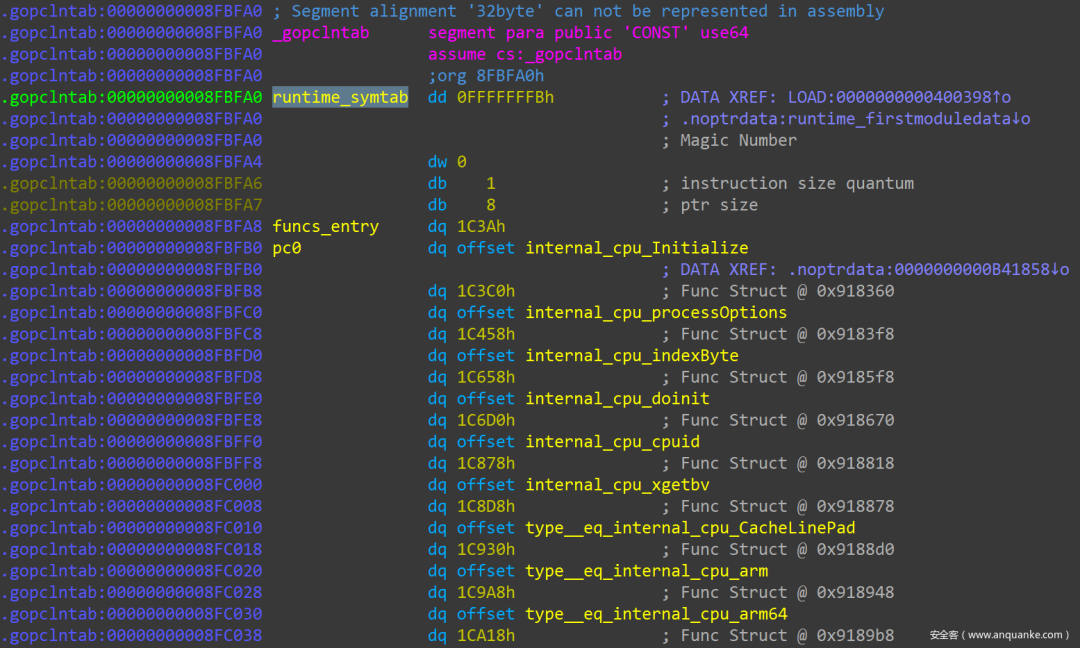The image size is (1080, 648).
Task: Click the type__eq_internal_cpu_arm symbol
Action: (x=646, y=571)
